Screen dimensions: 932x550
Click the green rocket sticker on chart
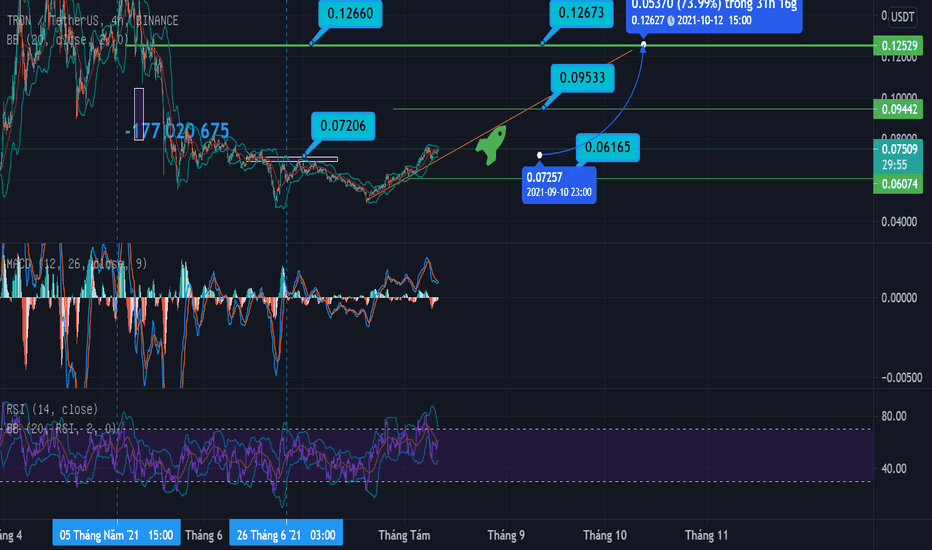(x=492, y=144)
